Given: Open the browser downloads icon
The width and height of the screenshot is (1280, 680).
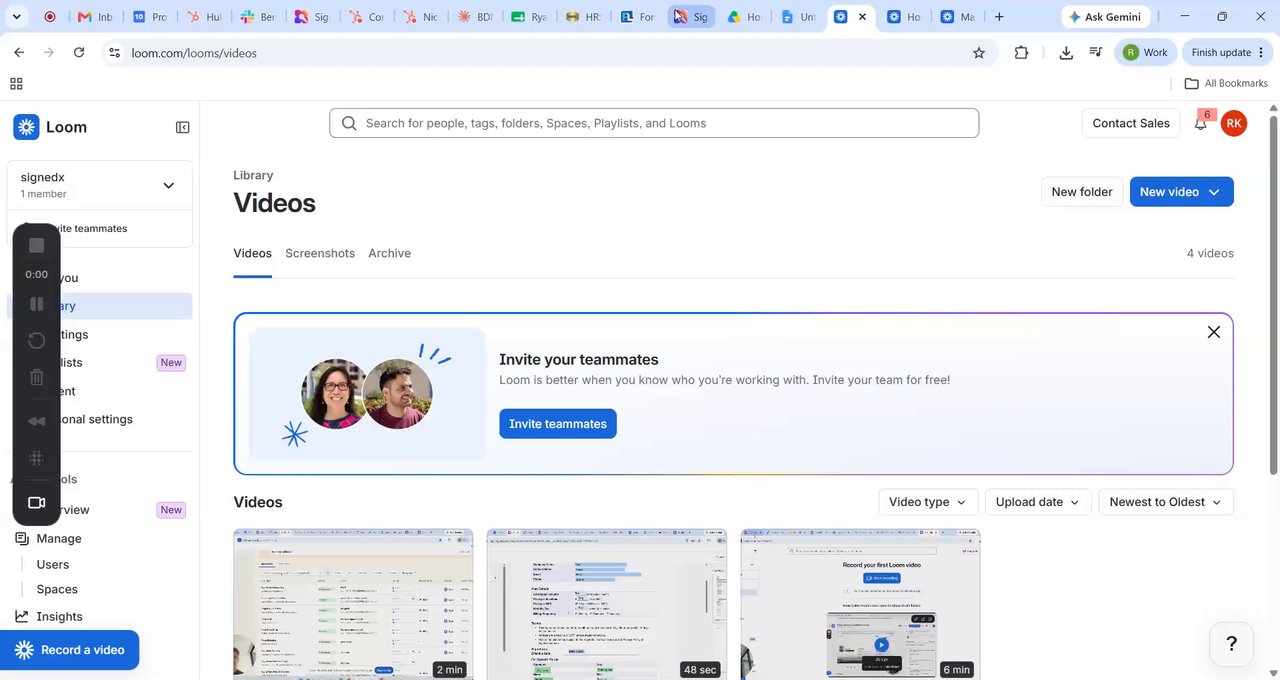Looking at the screenshot, I should pos(1066,53).
